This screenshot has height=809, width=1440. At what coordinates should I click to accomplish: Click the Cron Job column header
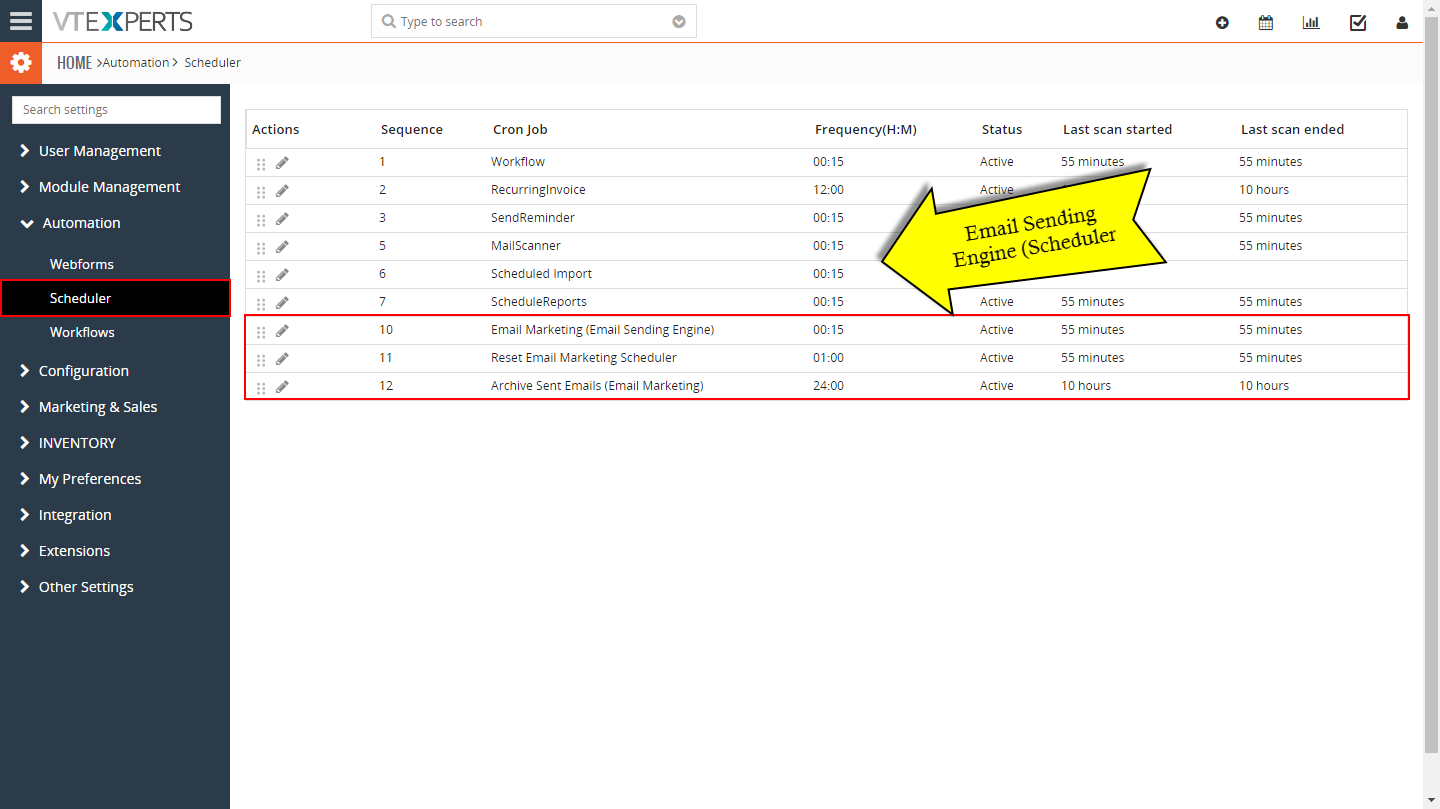pos(520,129)
